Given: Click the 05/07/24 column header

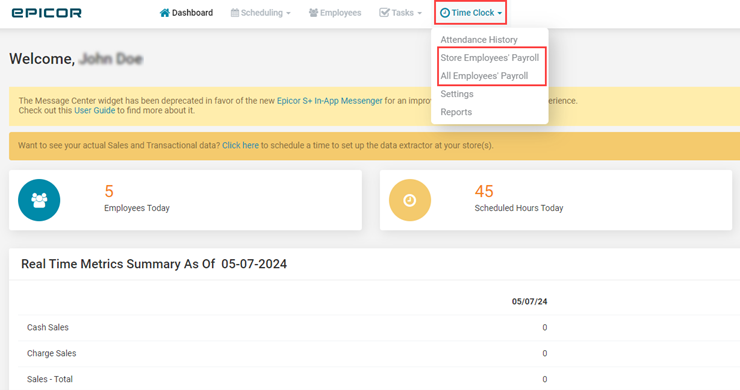Looking at the screenshot, I should point(530,301).
